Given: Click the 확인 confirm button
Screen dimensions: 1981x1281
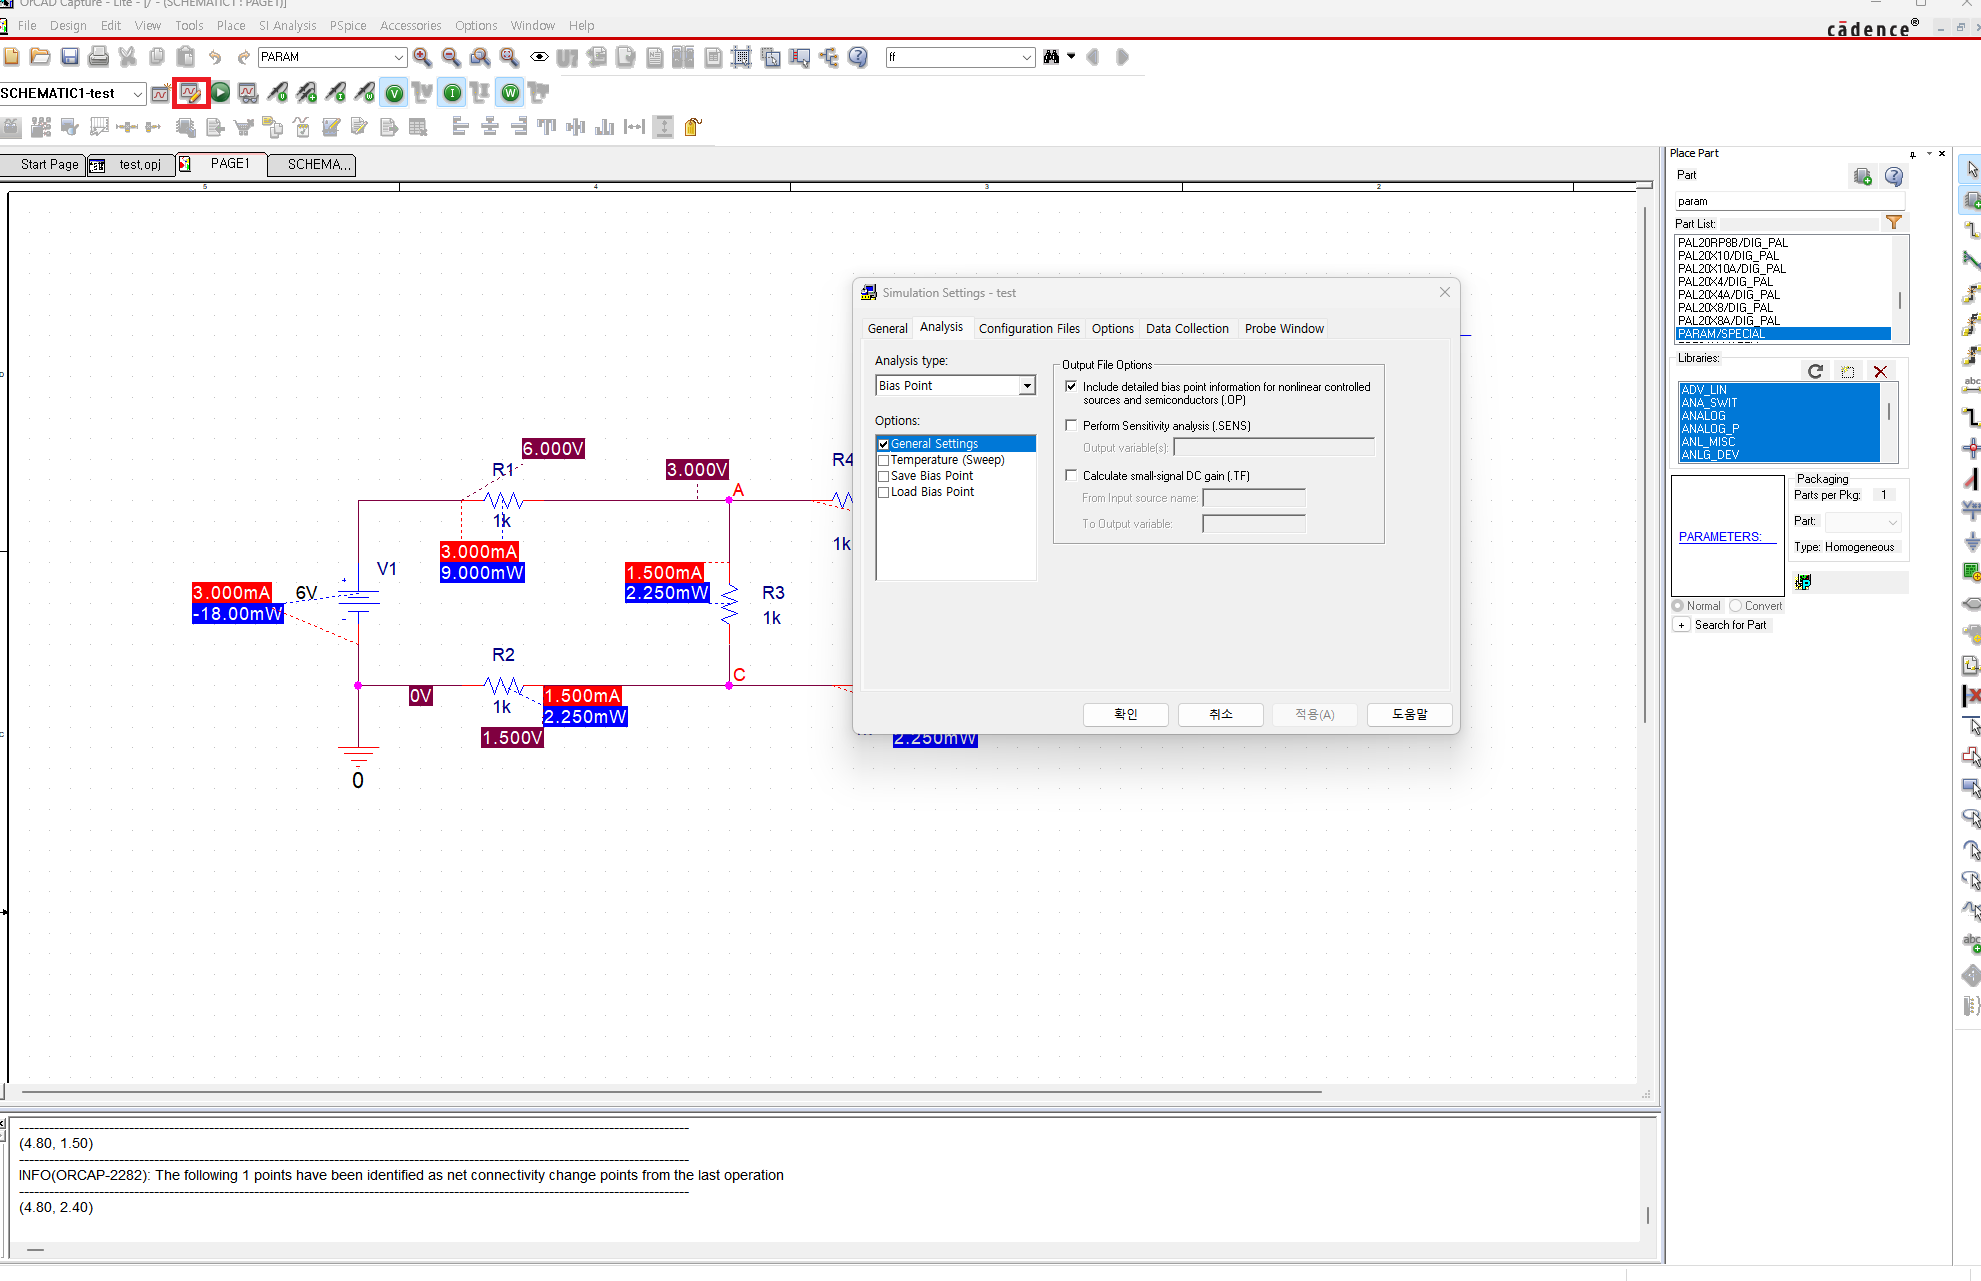Looking at the screenshot, I should [x=1125, y=714].
